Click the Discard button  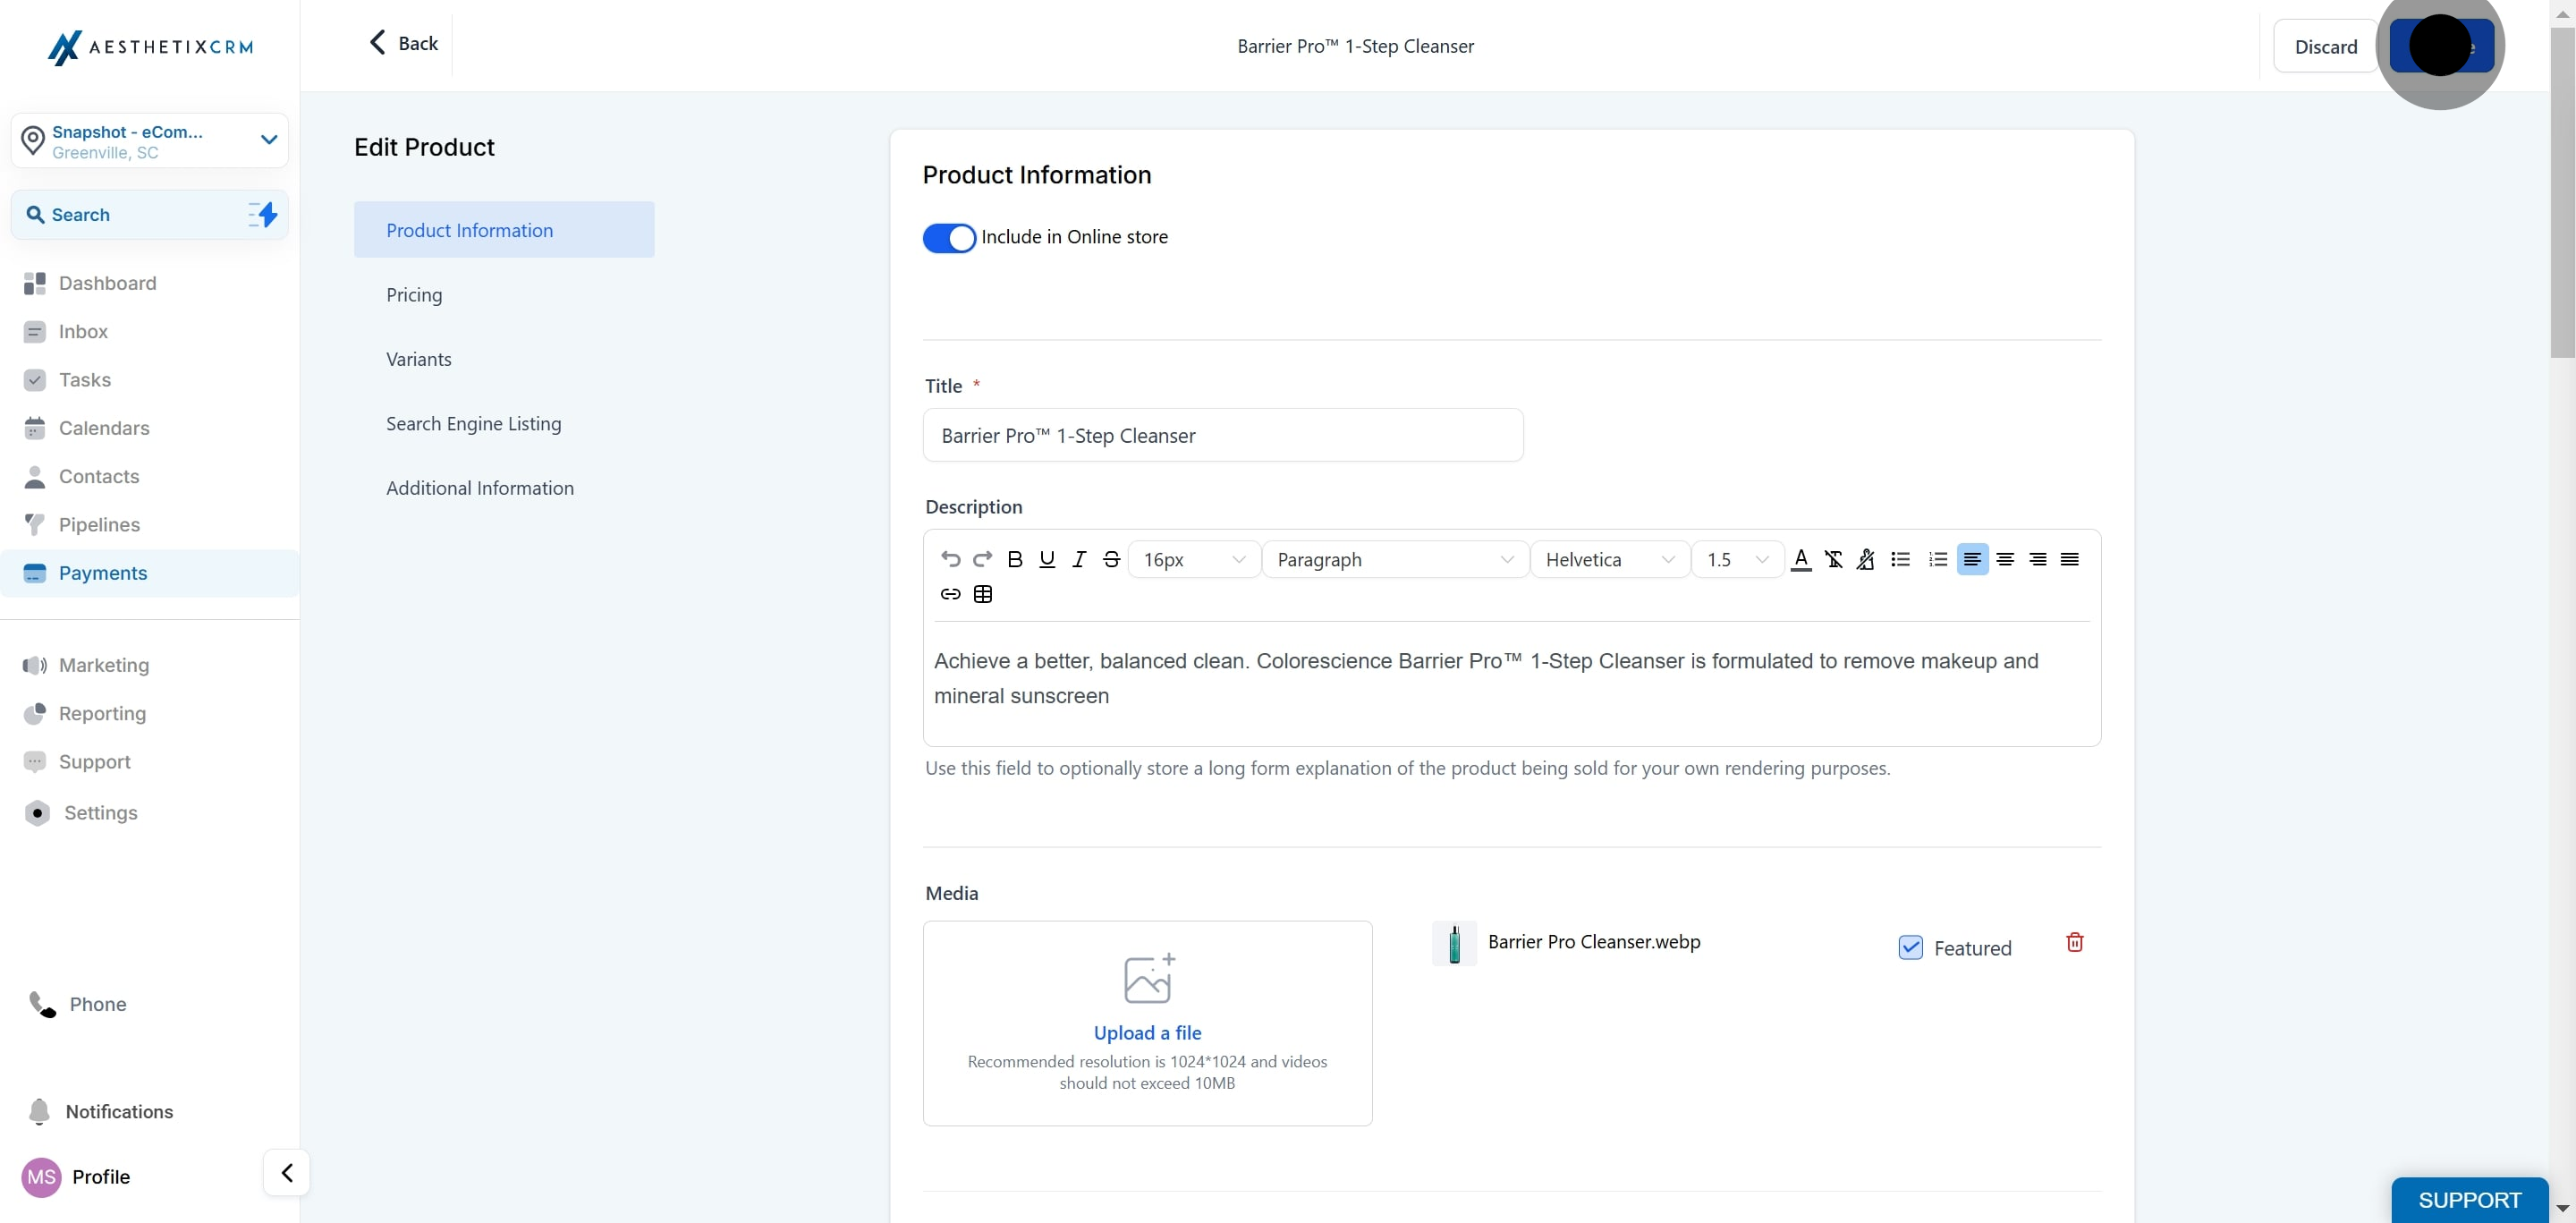pyautogui.click(x=2325, y=47)
